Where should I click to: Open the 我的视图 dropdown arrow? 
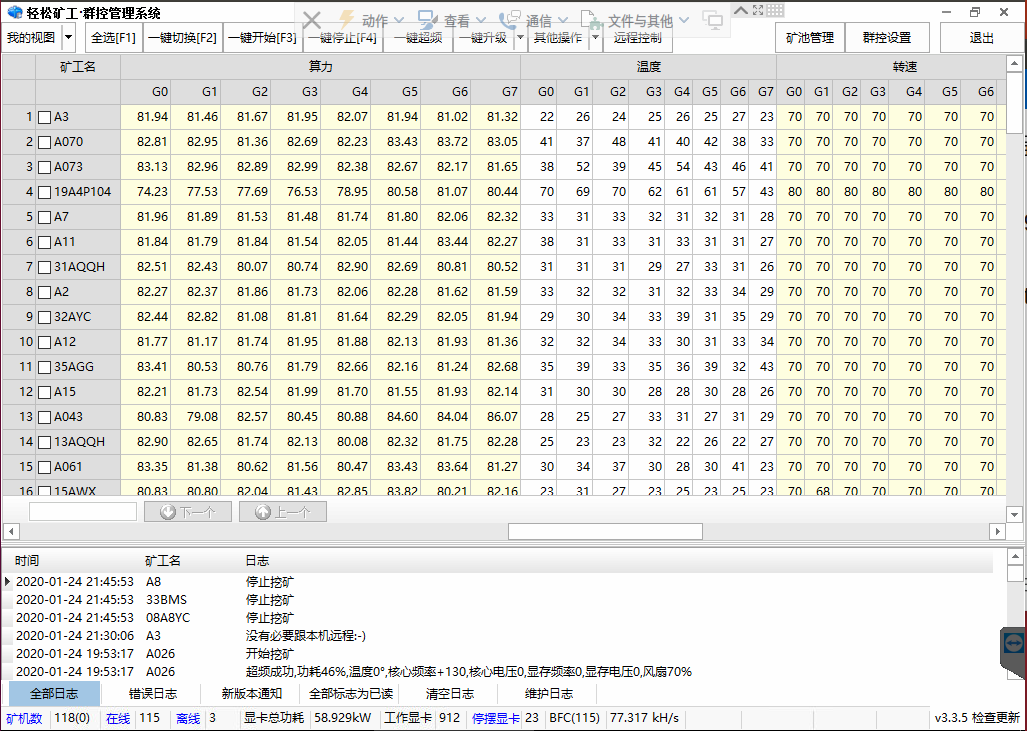(68, 38)
